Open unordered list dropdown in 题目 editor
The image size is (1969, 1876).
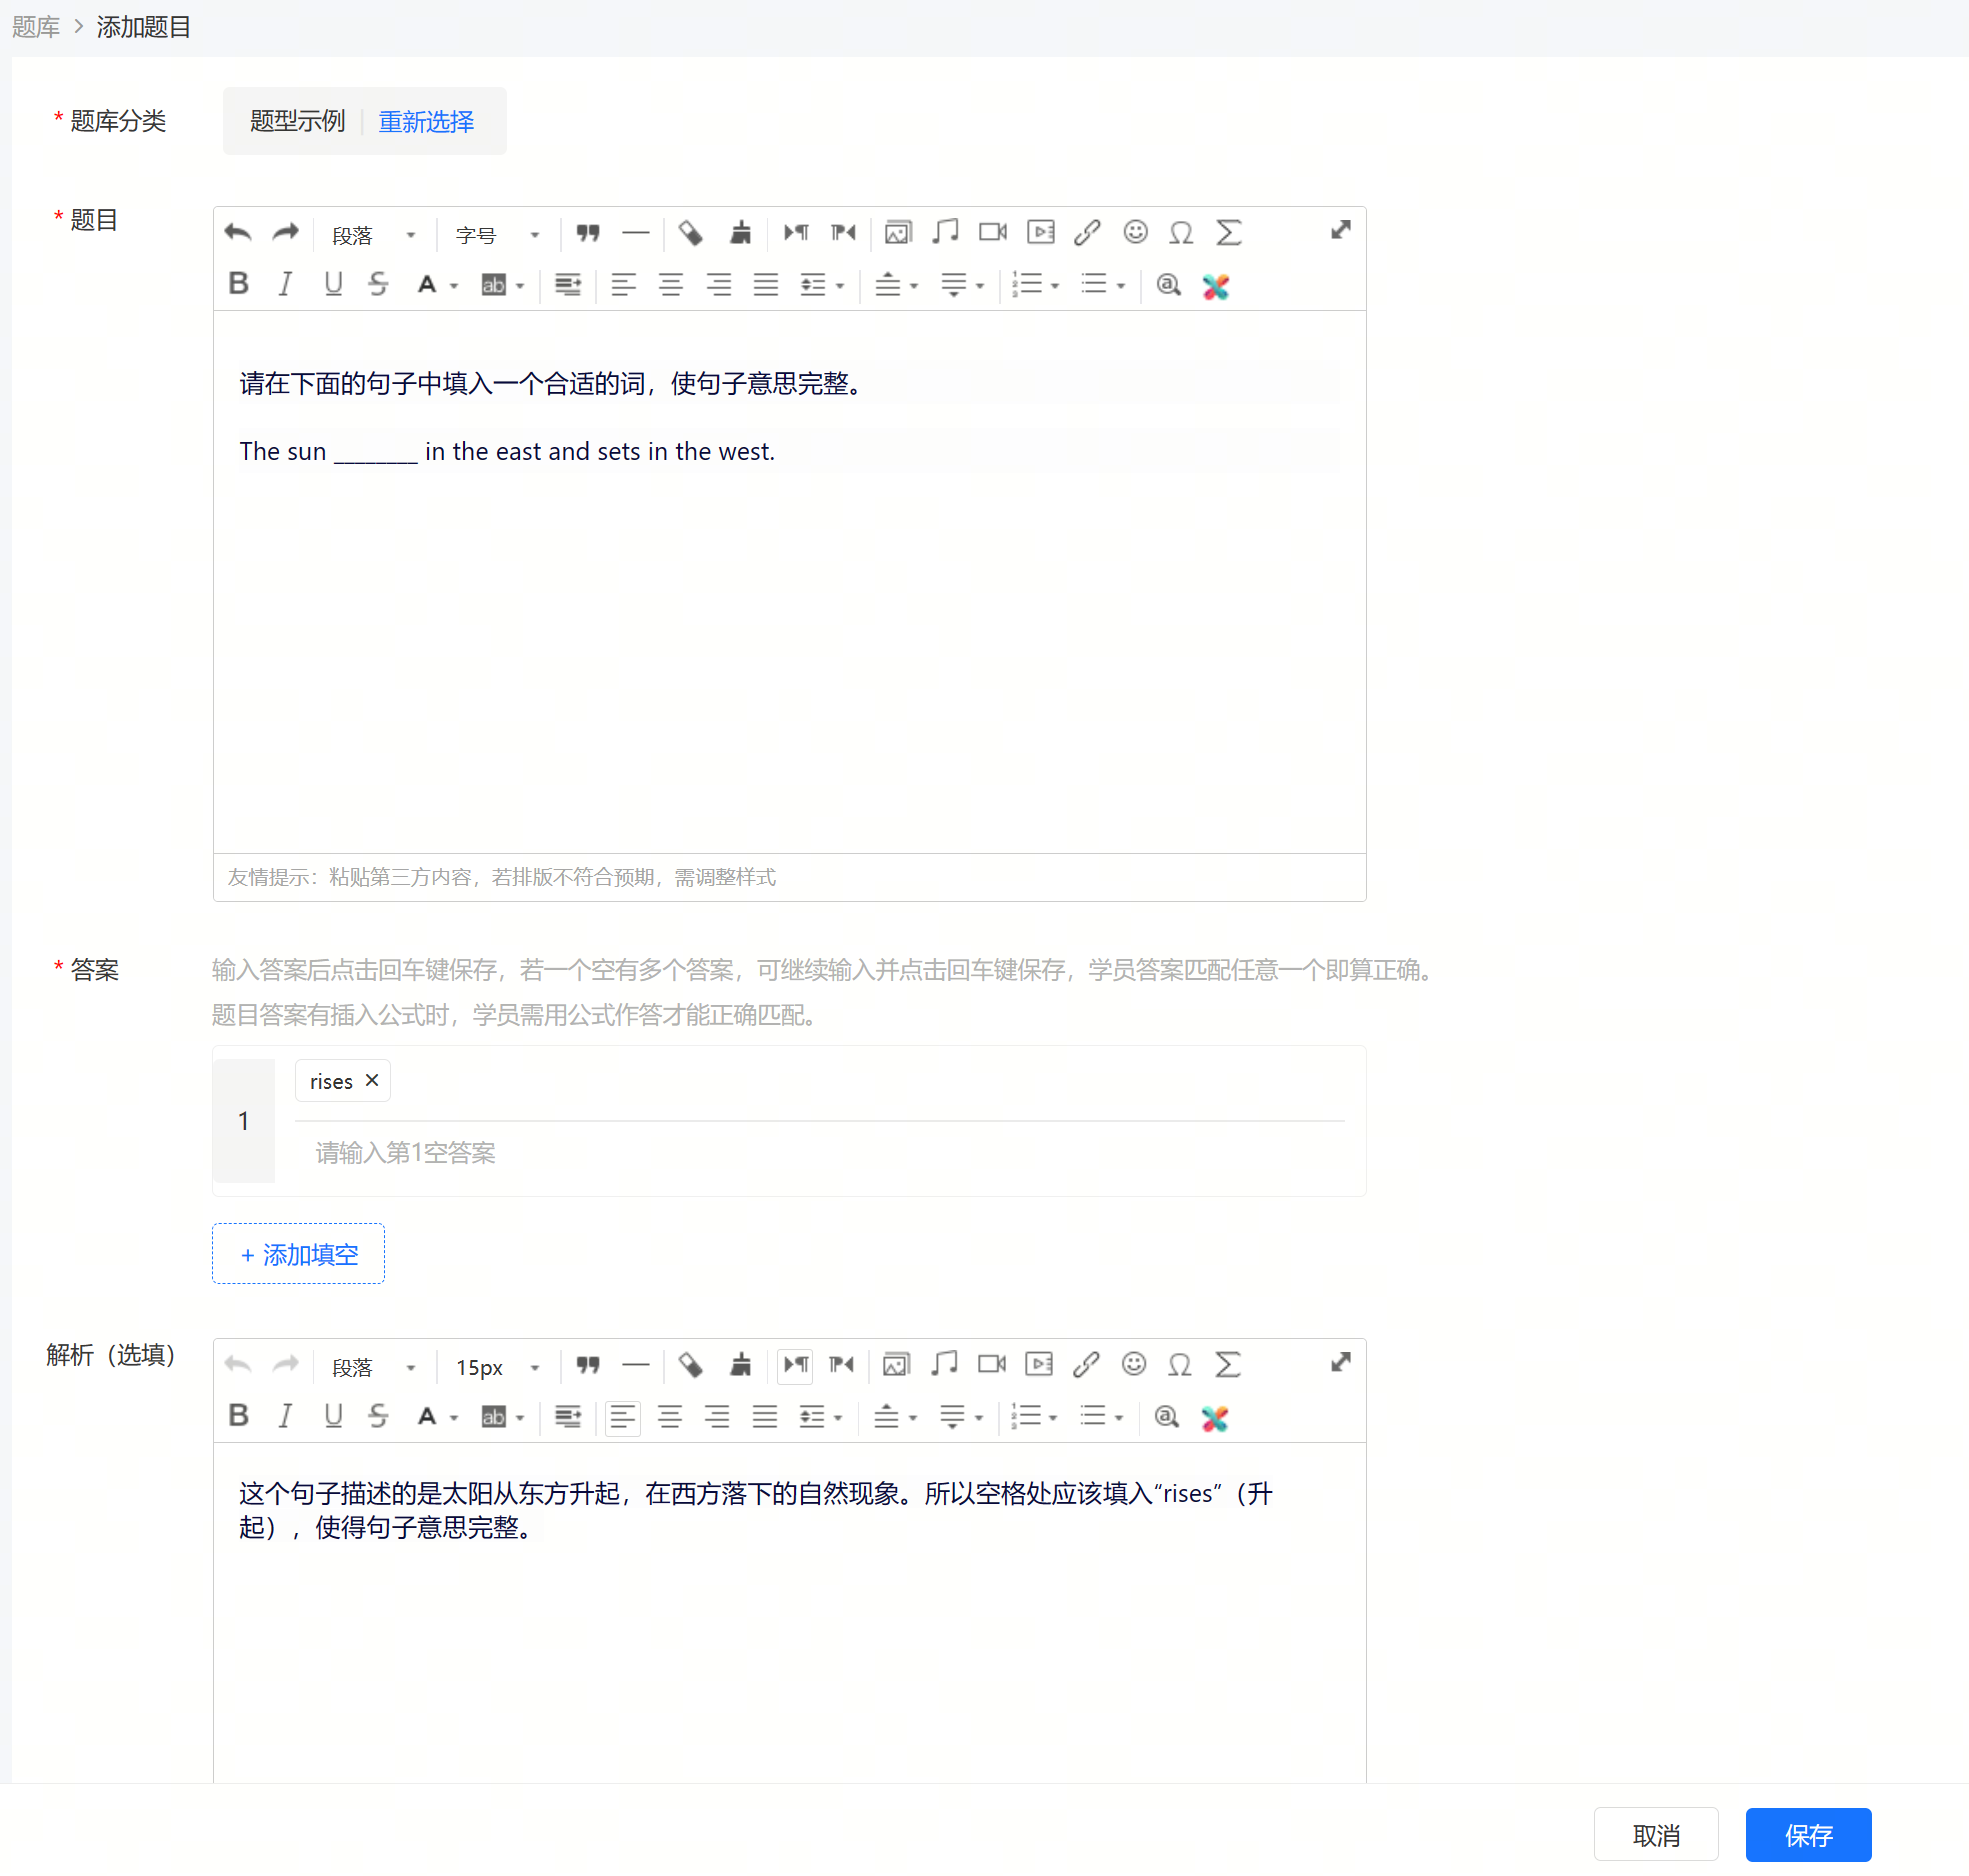click(1121, 286)
